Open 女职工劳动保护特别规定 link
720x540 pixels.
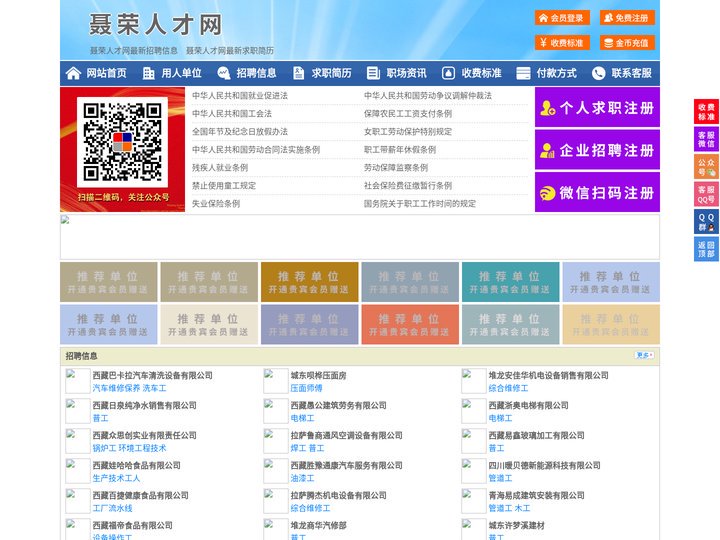pos(408,131)
